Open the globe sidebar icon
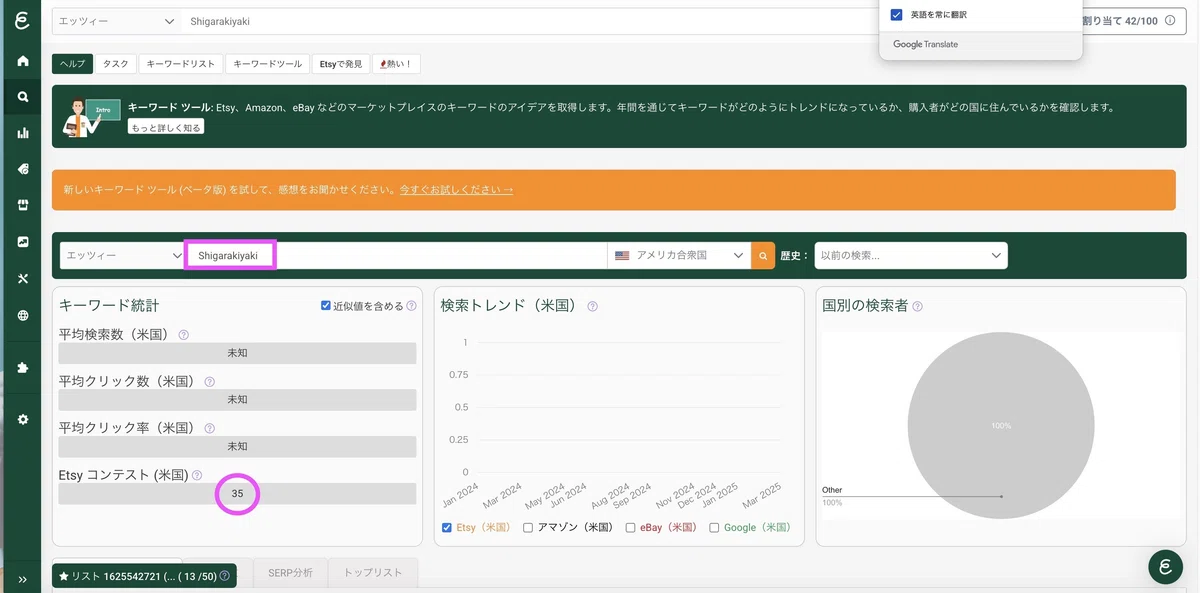This screenshot has width=1200, height=593. (22, 315)
